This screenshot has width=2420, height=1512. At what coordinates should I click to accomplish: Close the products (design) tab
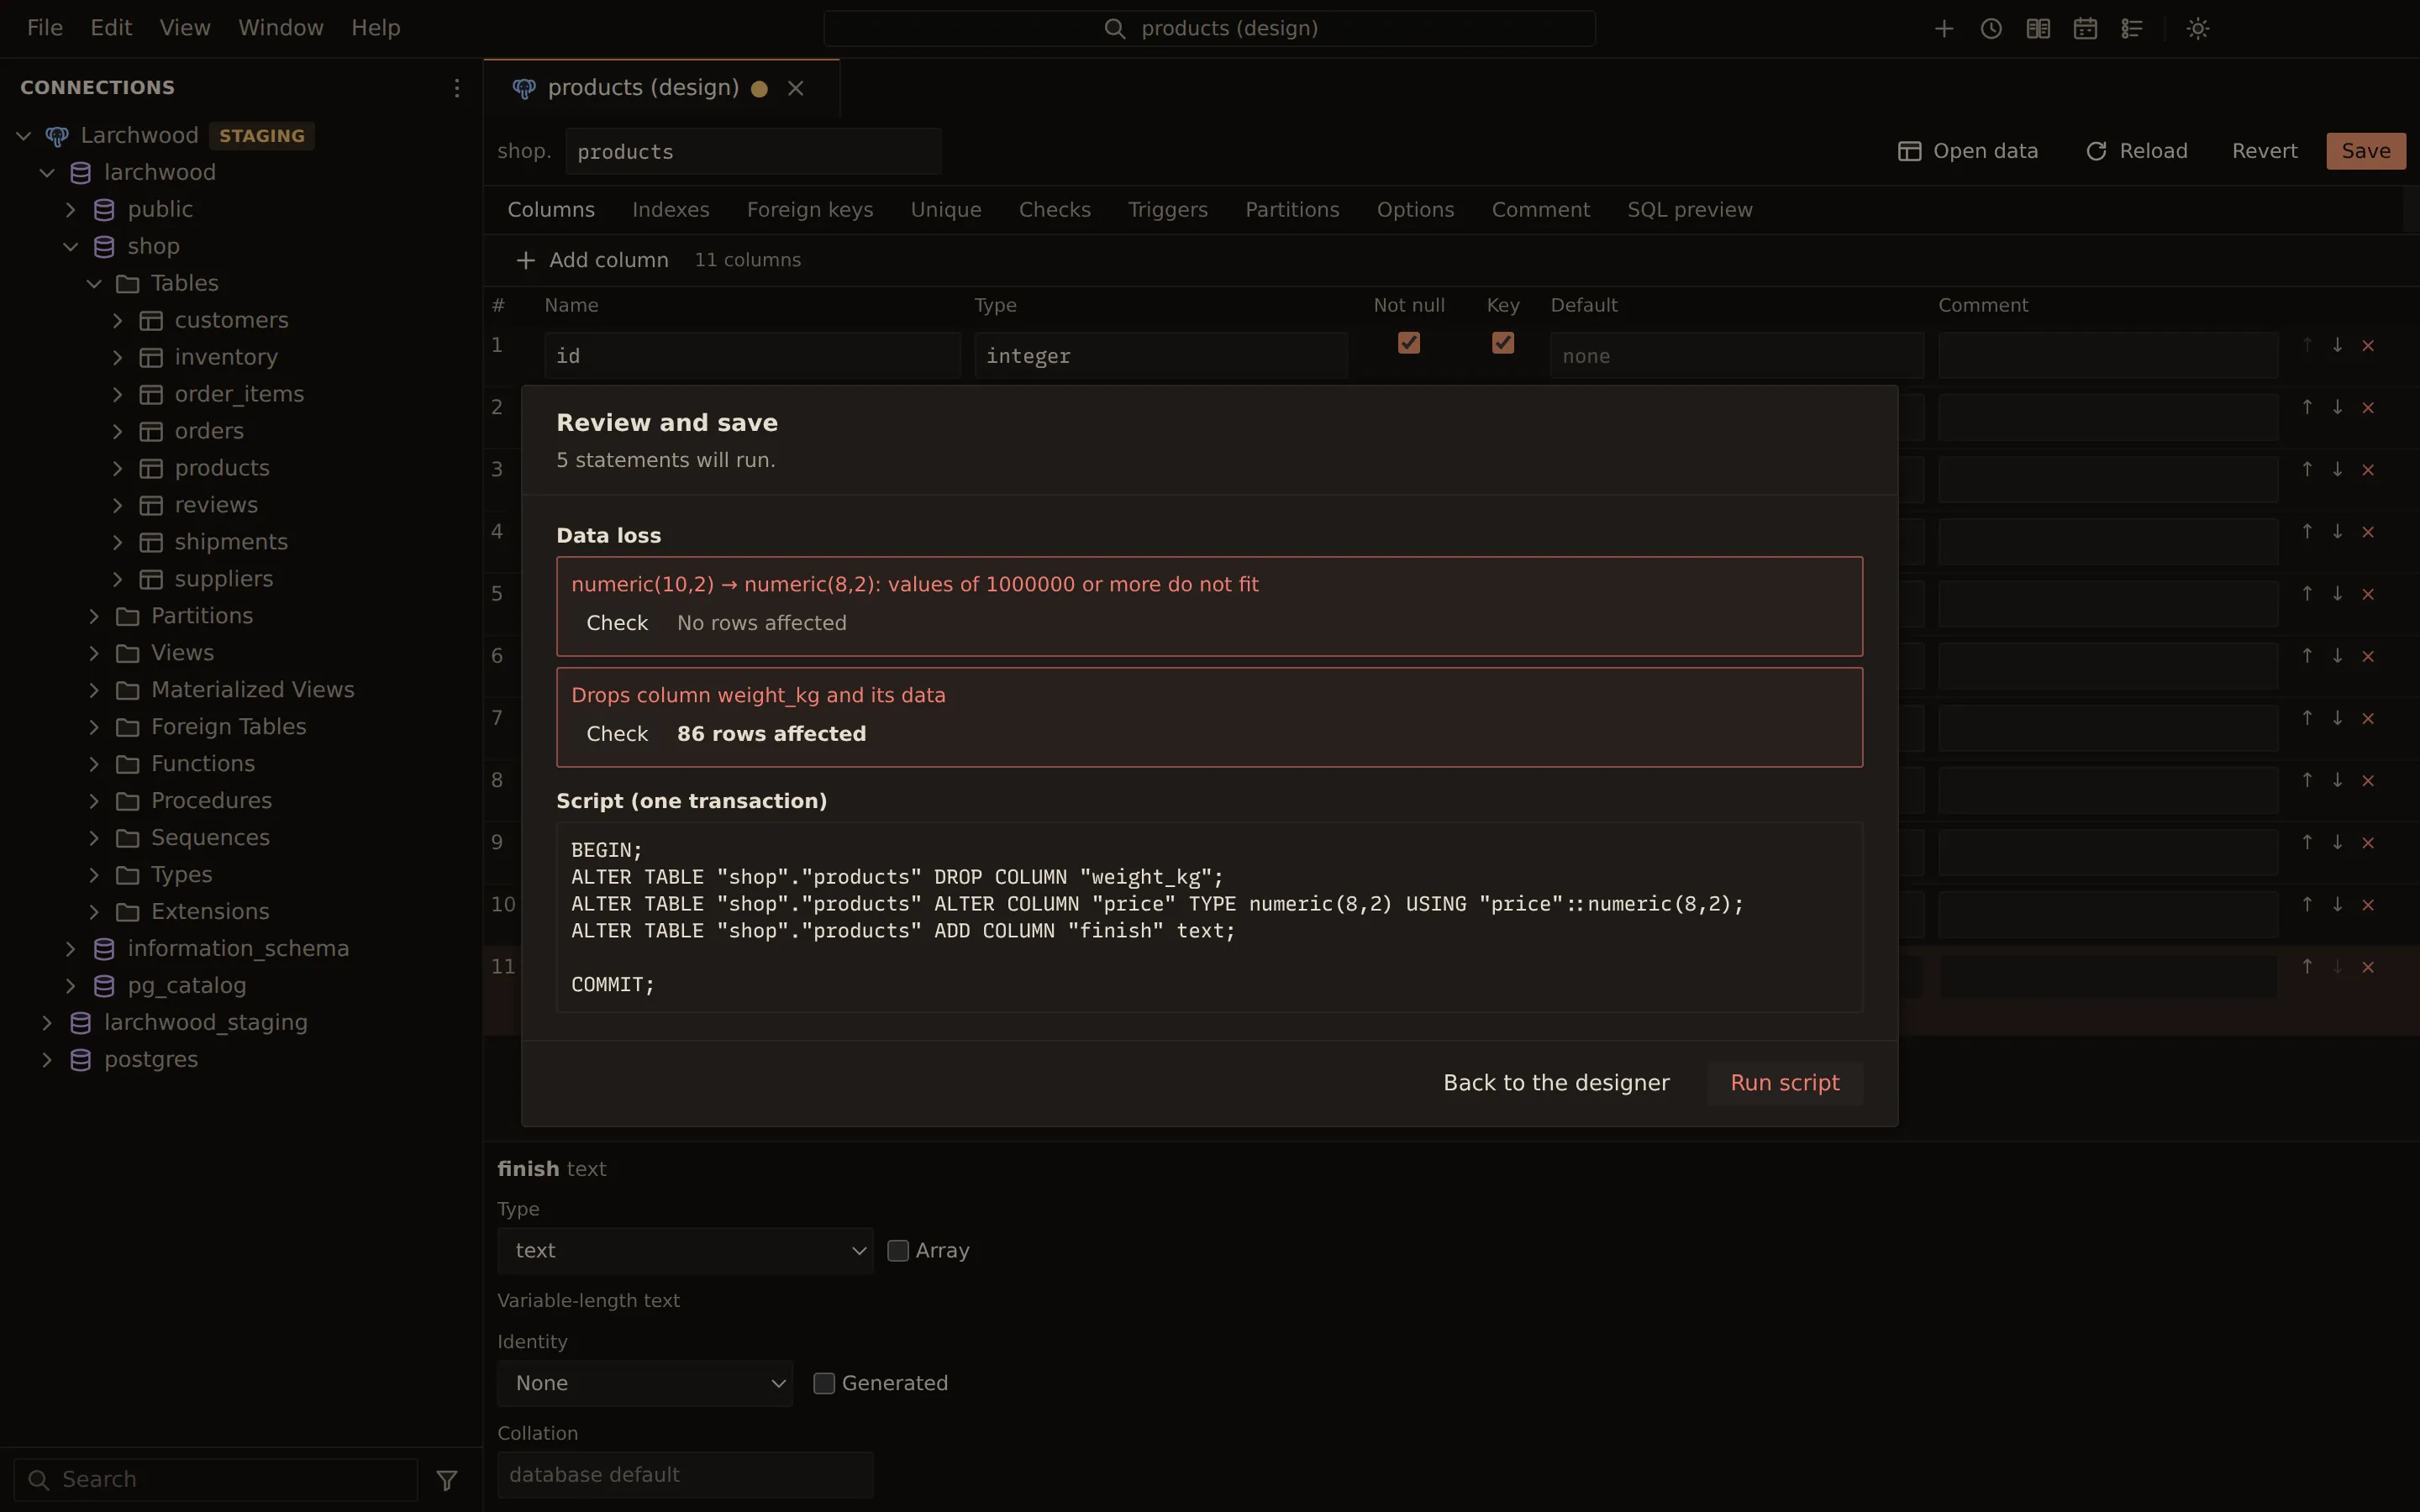pos(795,88)
